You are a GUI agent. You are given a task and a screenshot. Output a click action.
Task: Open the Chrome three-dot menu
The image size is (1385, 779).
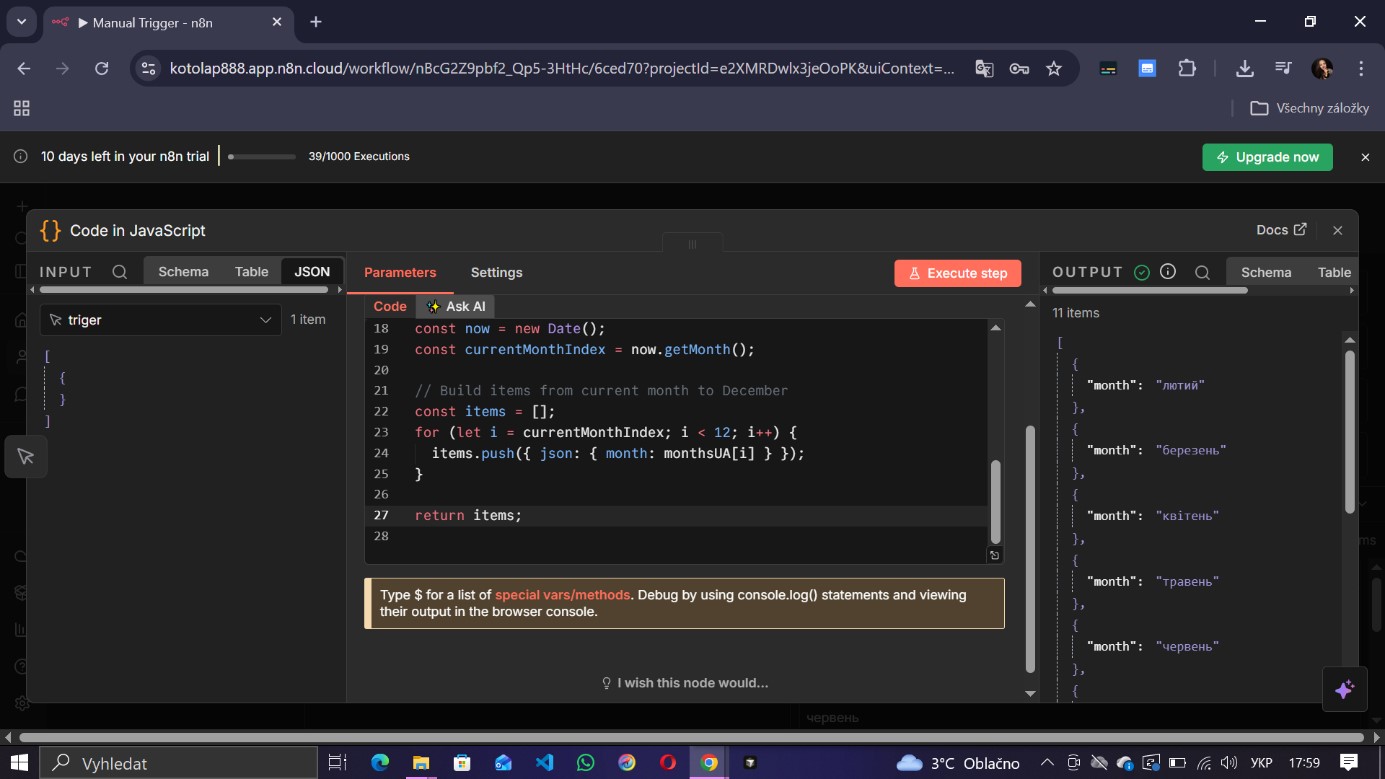pyautogui.click(x=1361, y=68)
